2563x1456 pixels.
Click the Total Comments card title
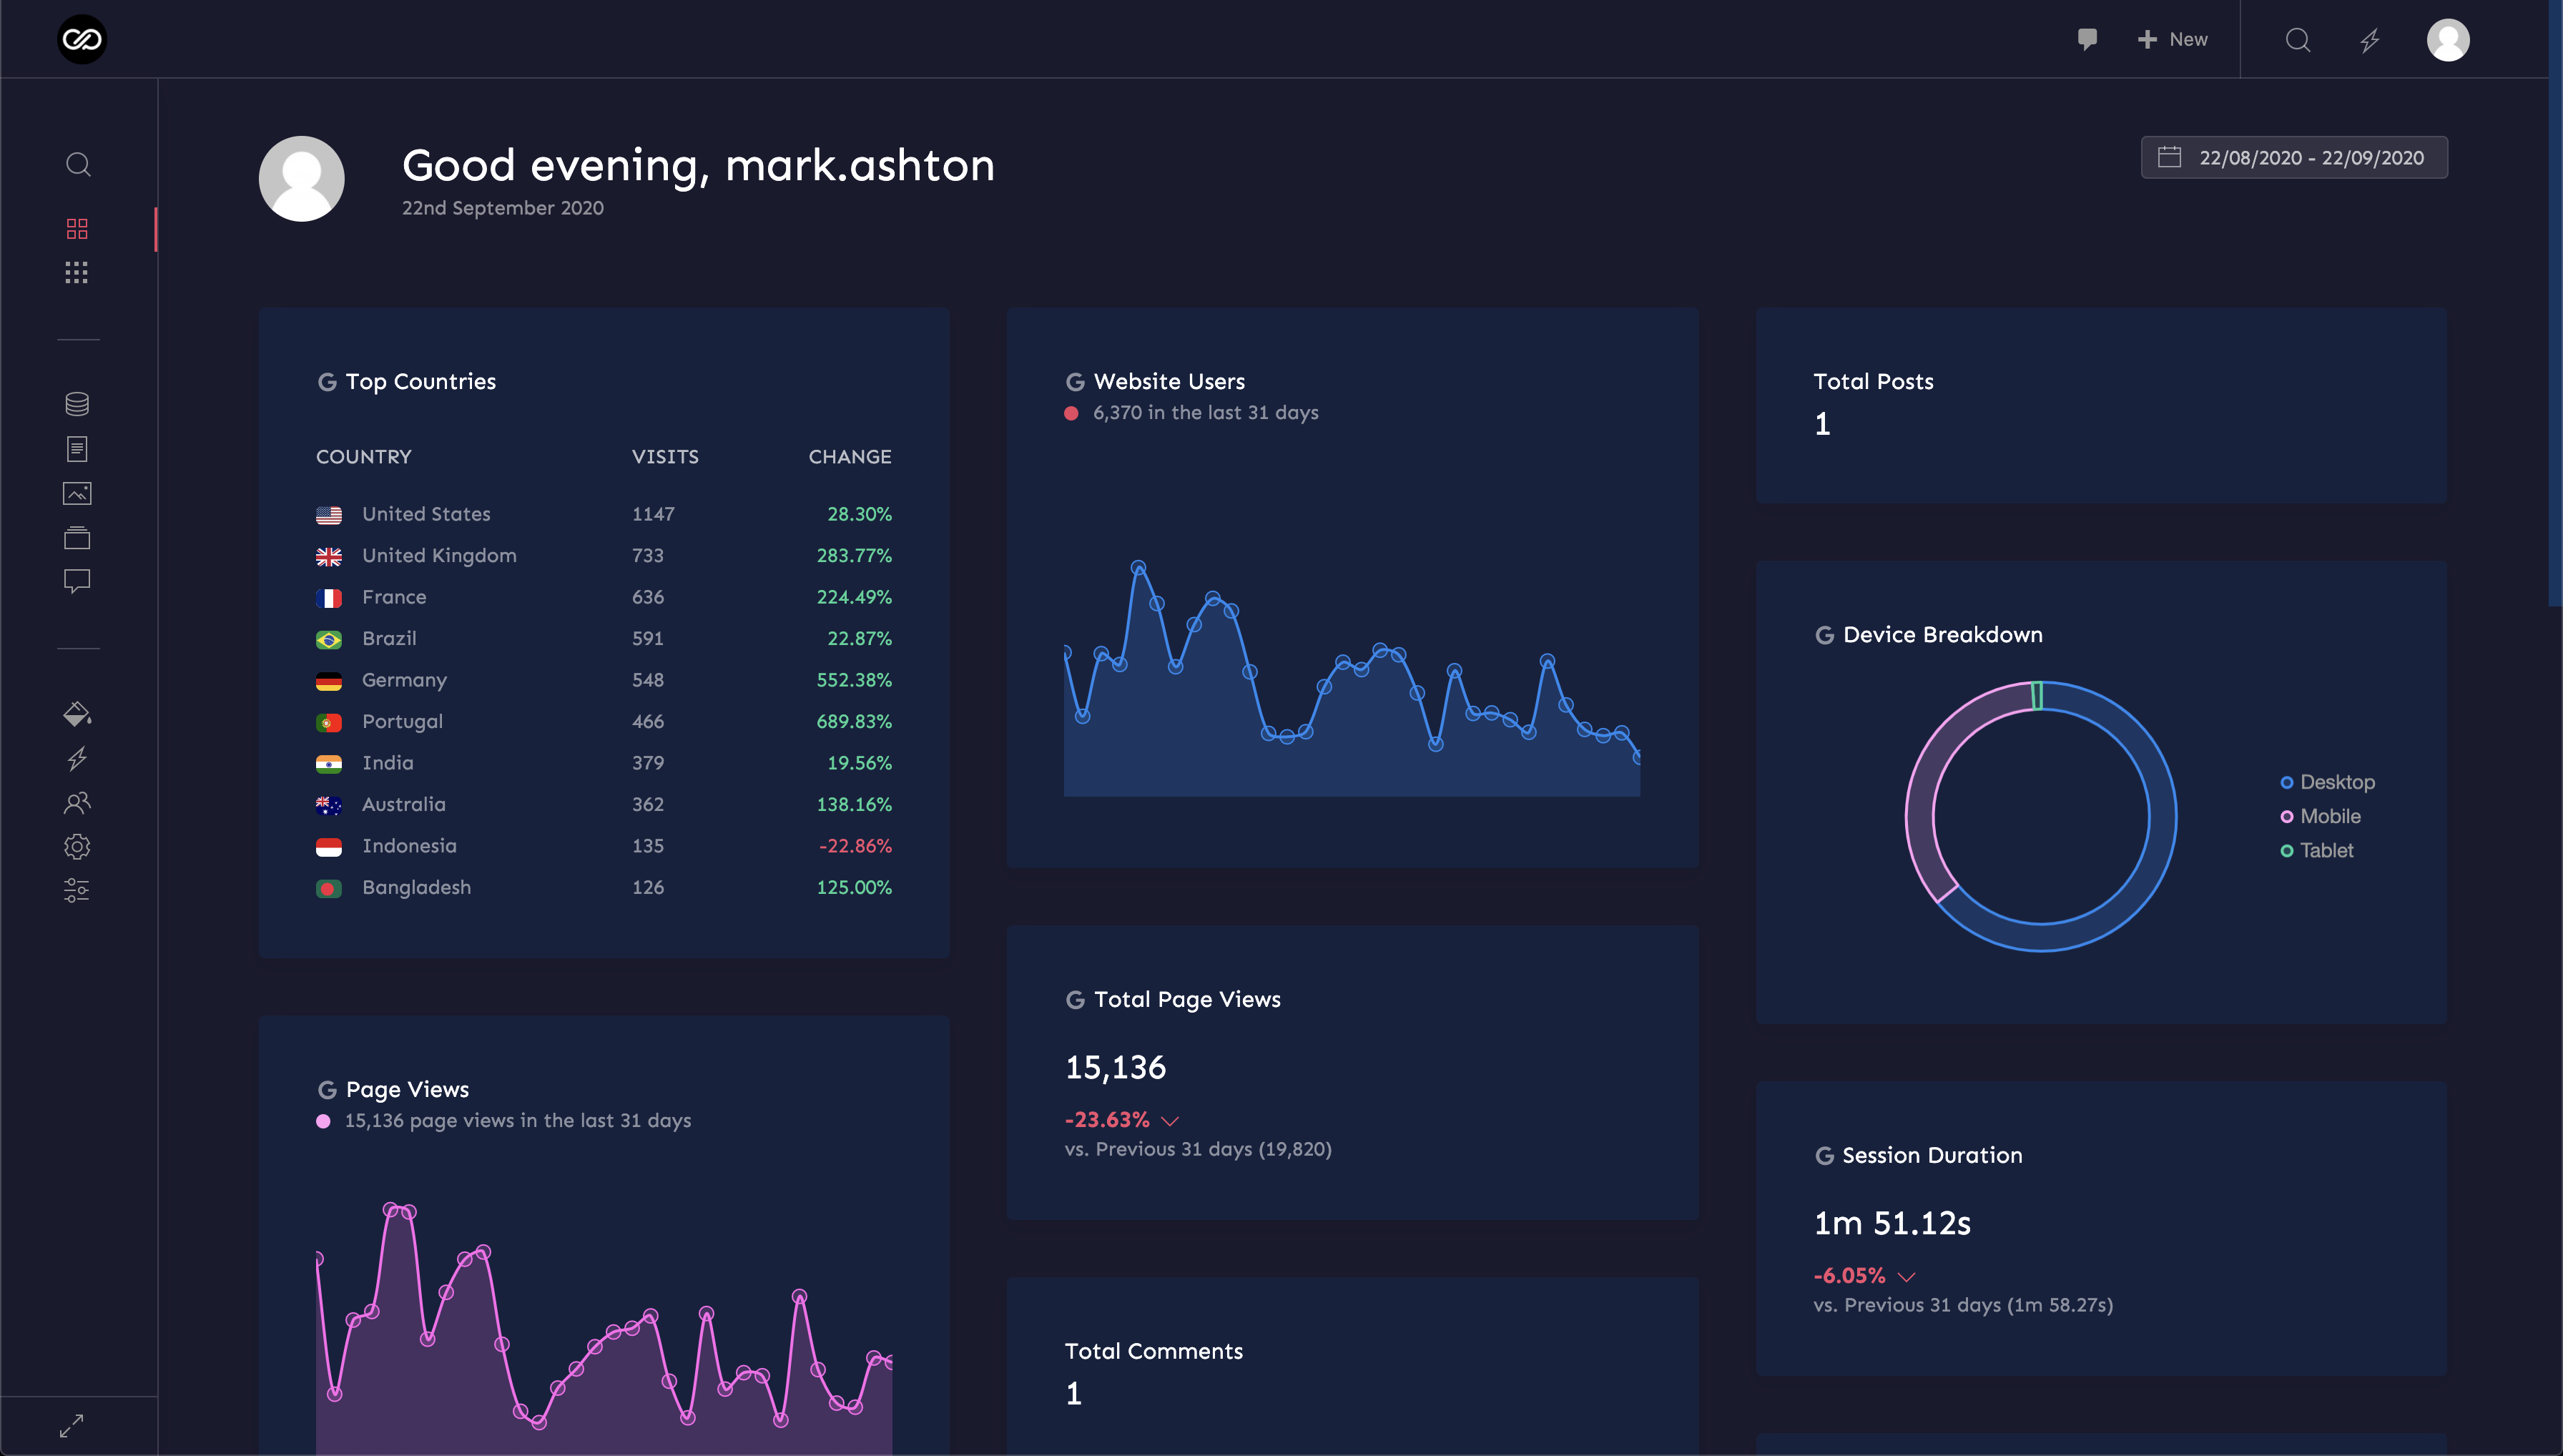1153,1352
